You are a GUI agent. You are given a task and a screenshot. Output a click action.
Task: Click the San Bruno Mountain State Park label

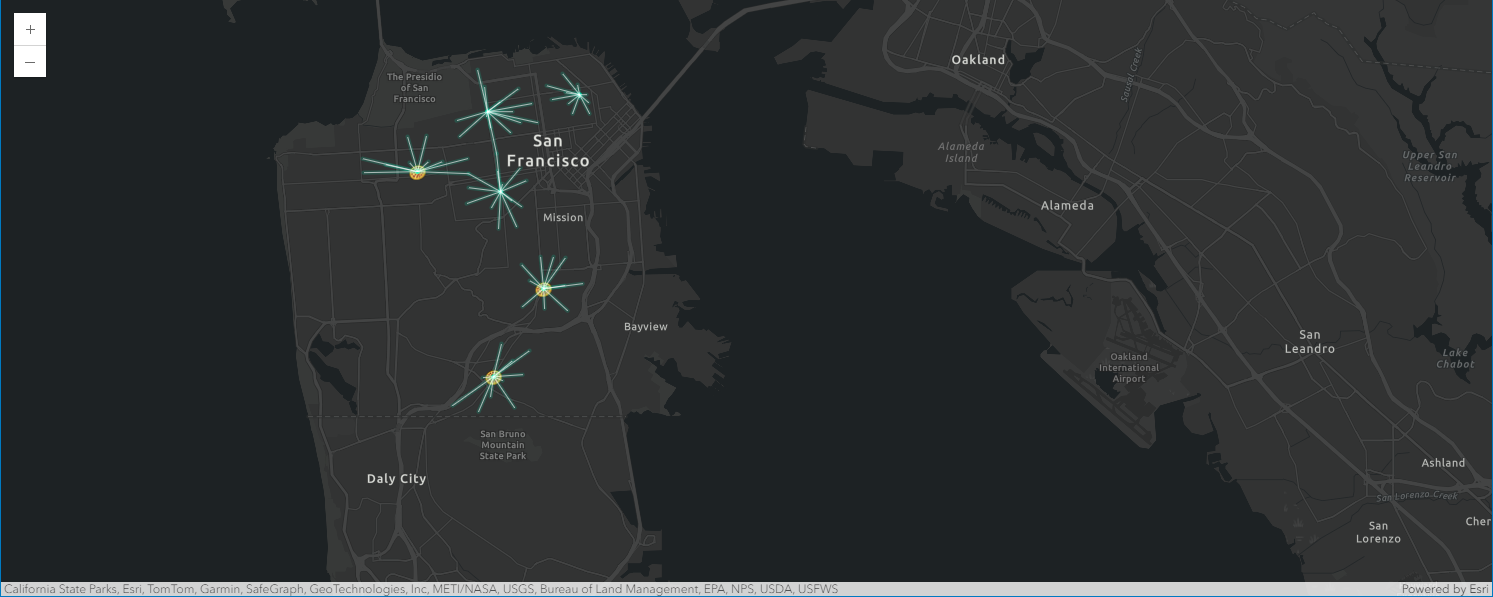tap(502, 445)
